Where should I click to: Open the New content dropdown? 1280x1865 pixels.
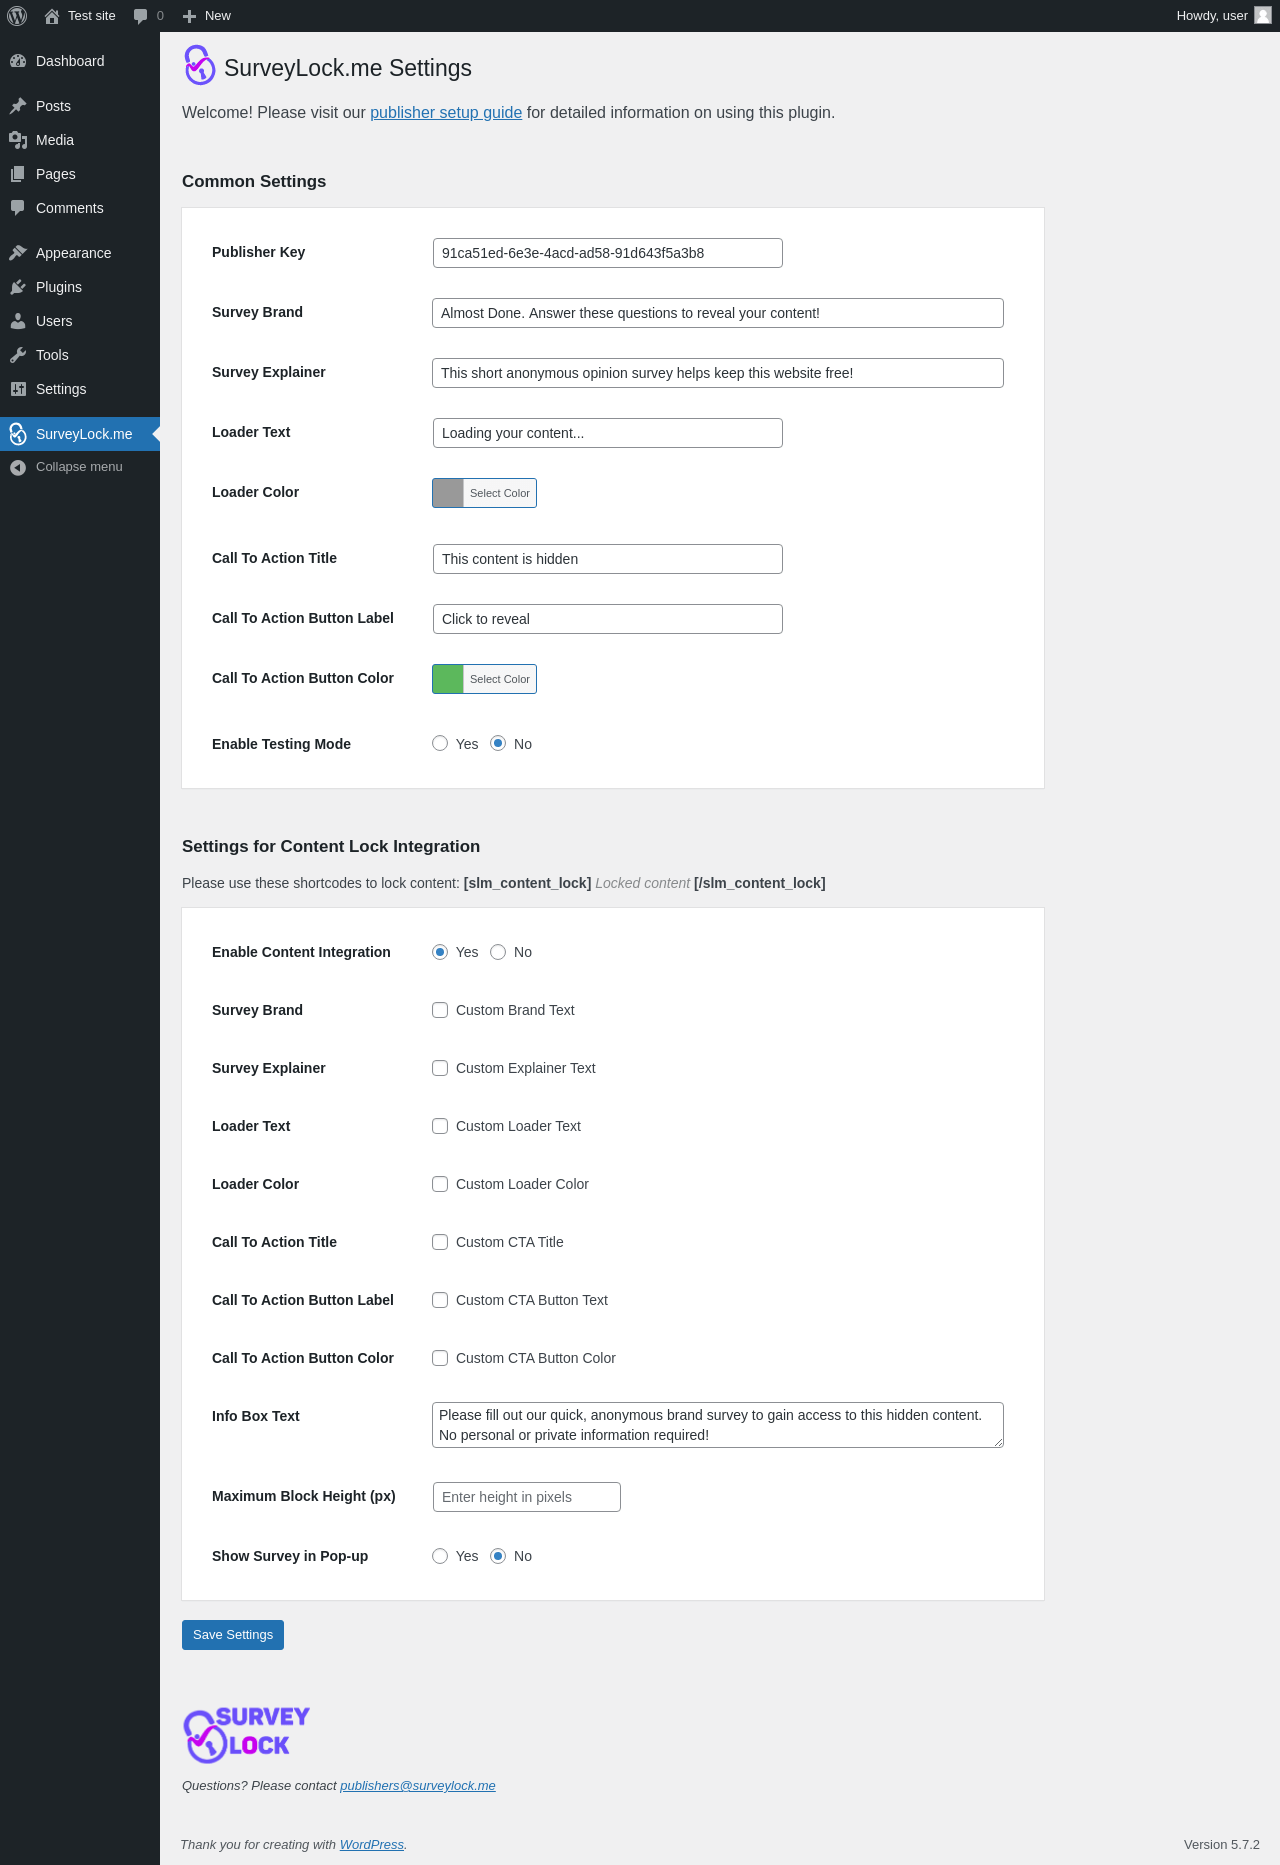pyautogui.click(x=207, y=16)
